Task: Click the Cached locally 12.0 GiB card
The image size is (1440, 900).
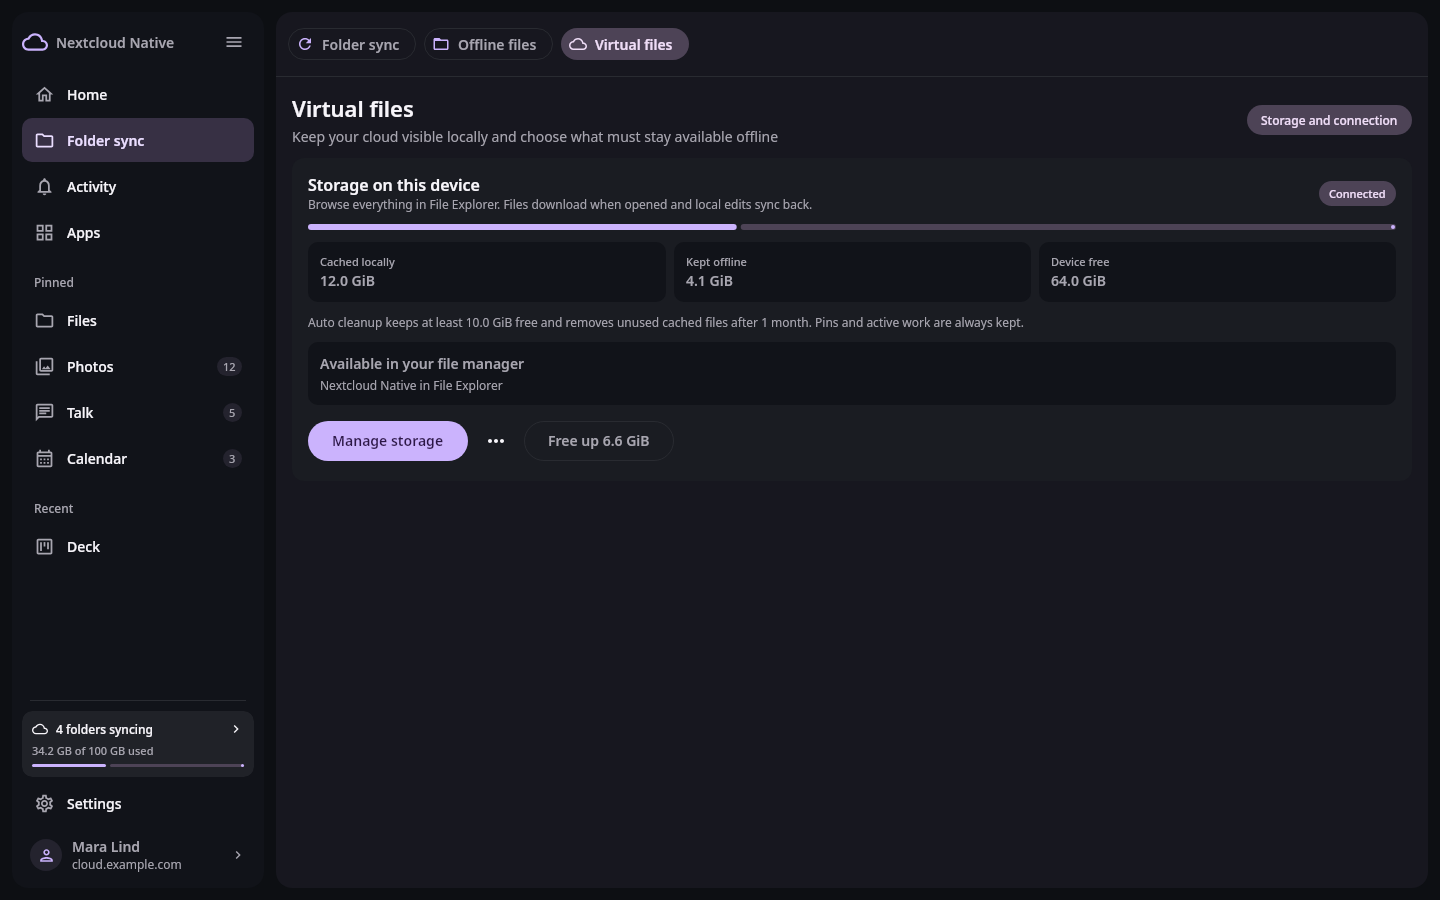Action: [x=486, y=272]
